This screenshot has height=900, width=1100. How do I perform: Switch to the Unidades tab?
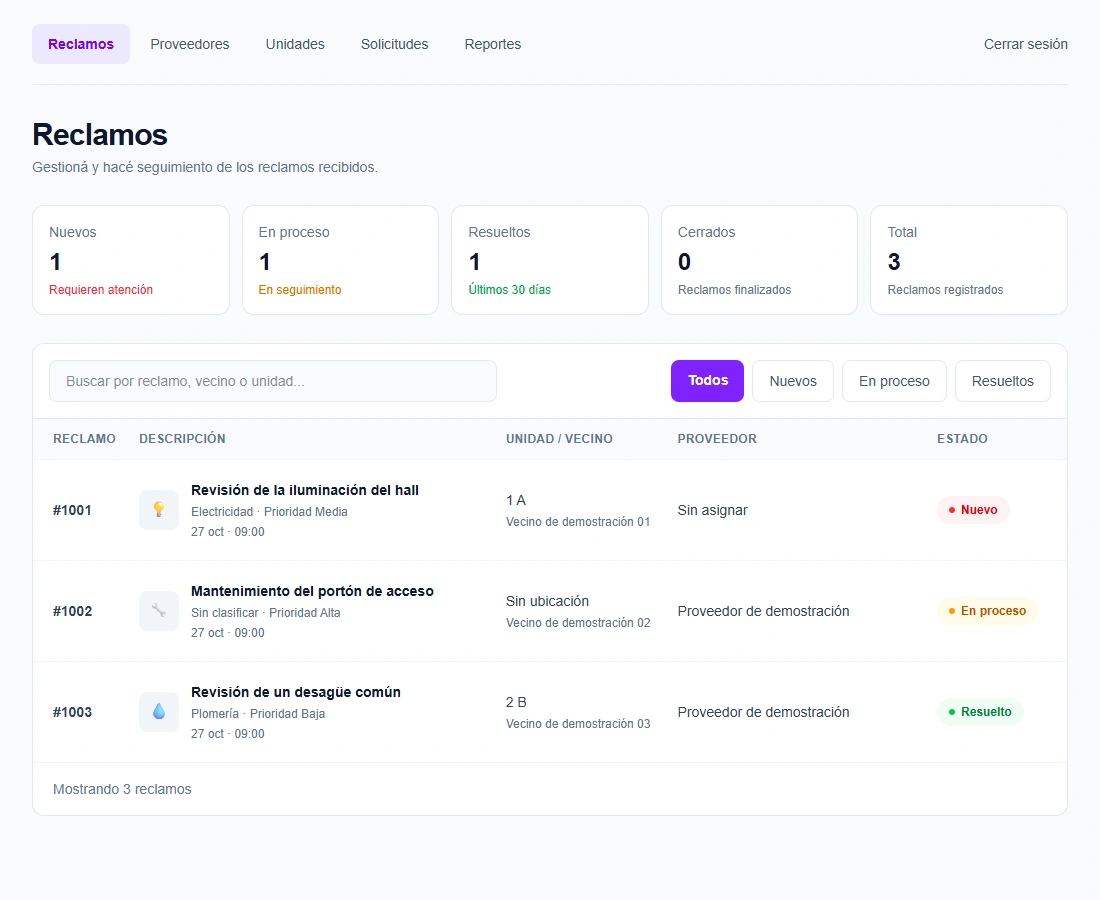(x=295, y=44)
